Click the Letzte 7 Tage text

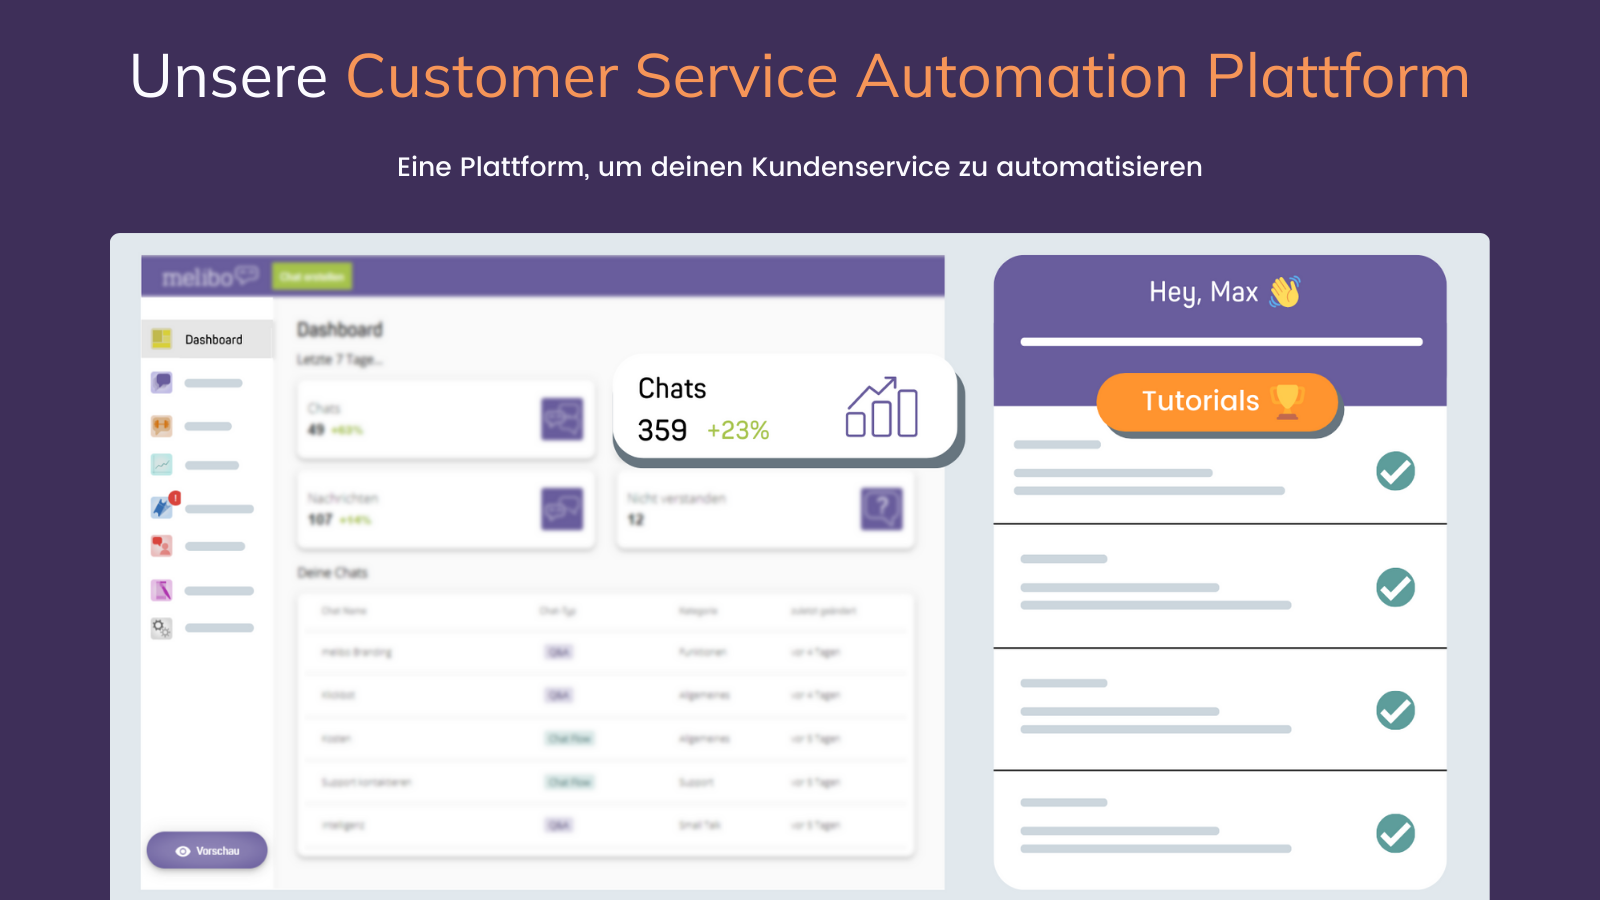[340, 359]
